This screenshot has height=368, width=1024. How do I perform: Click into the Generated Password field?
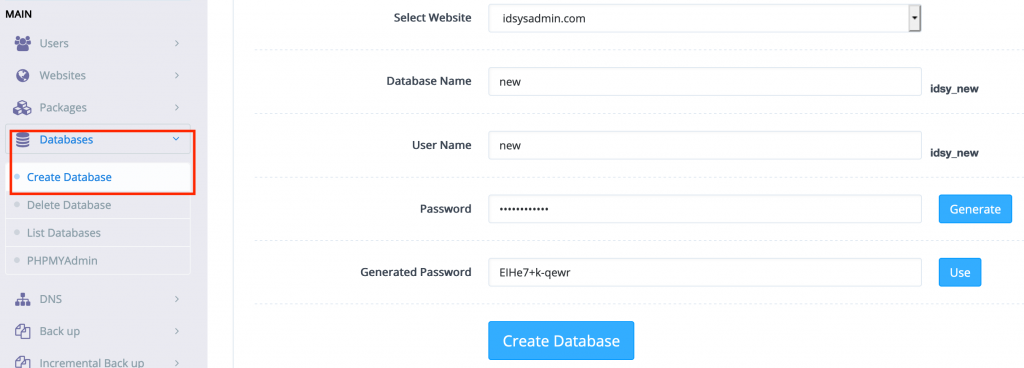pos(705,272)
